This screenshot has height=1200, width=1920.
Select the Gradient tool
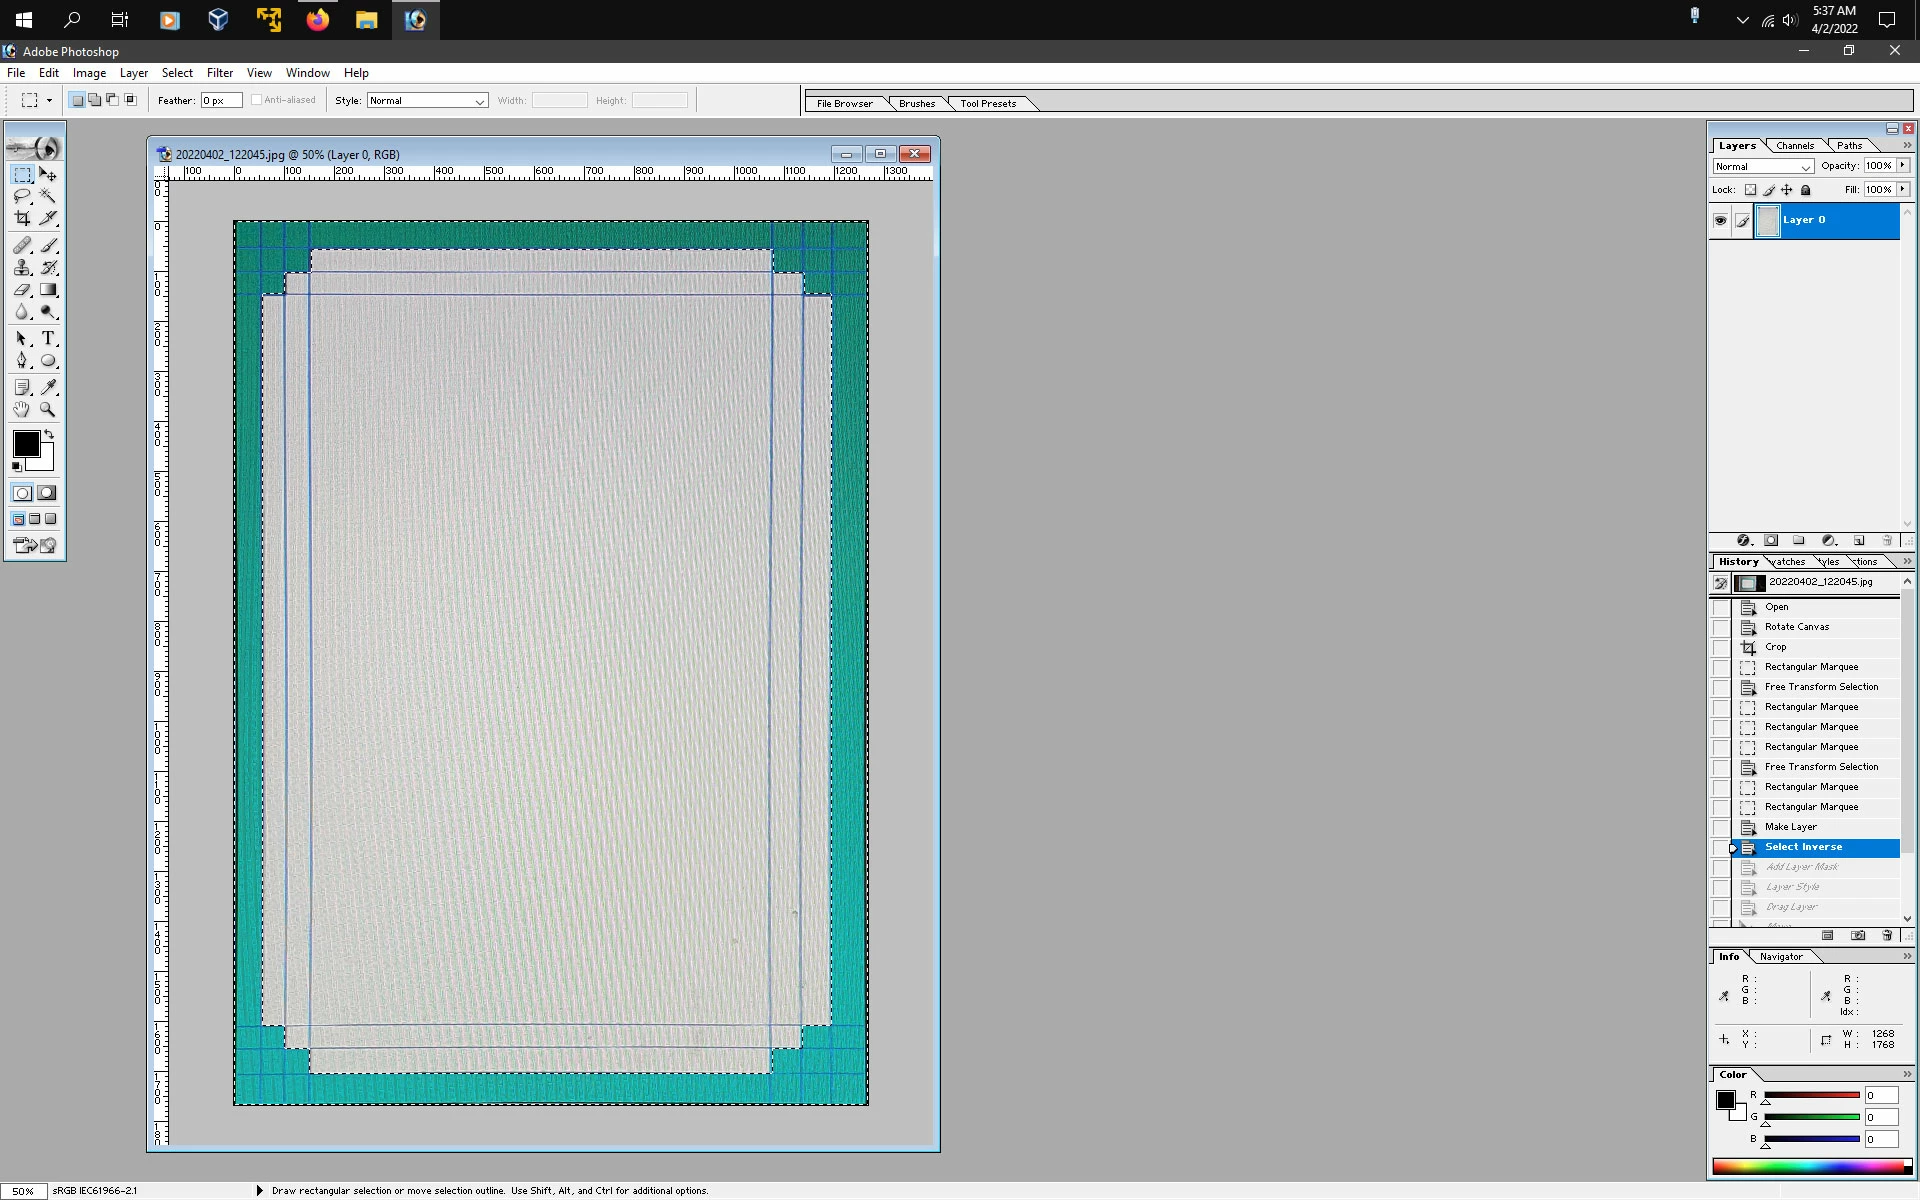coord(48,290)
